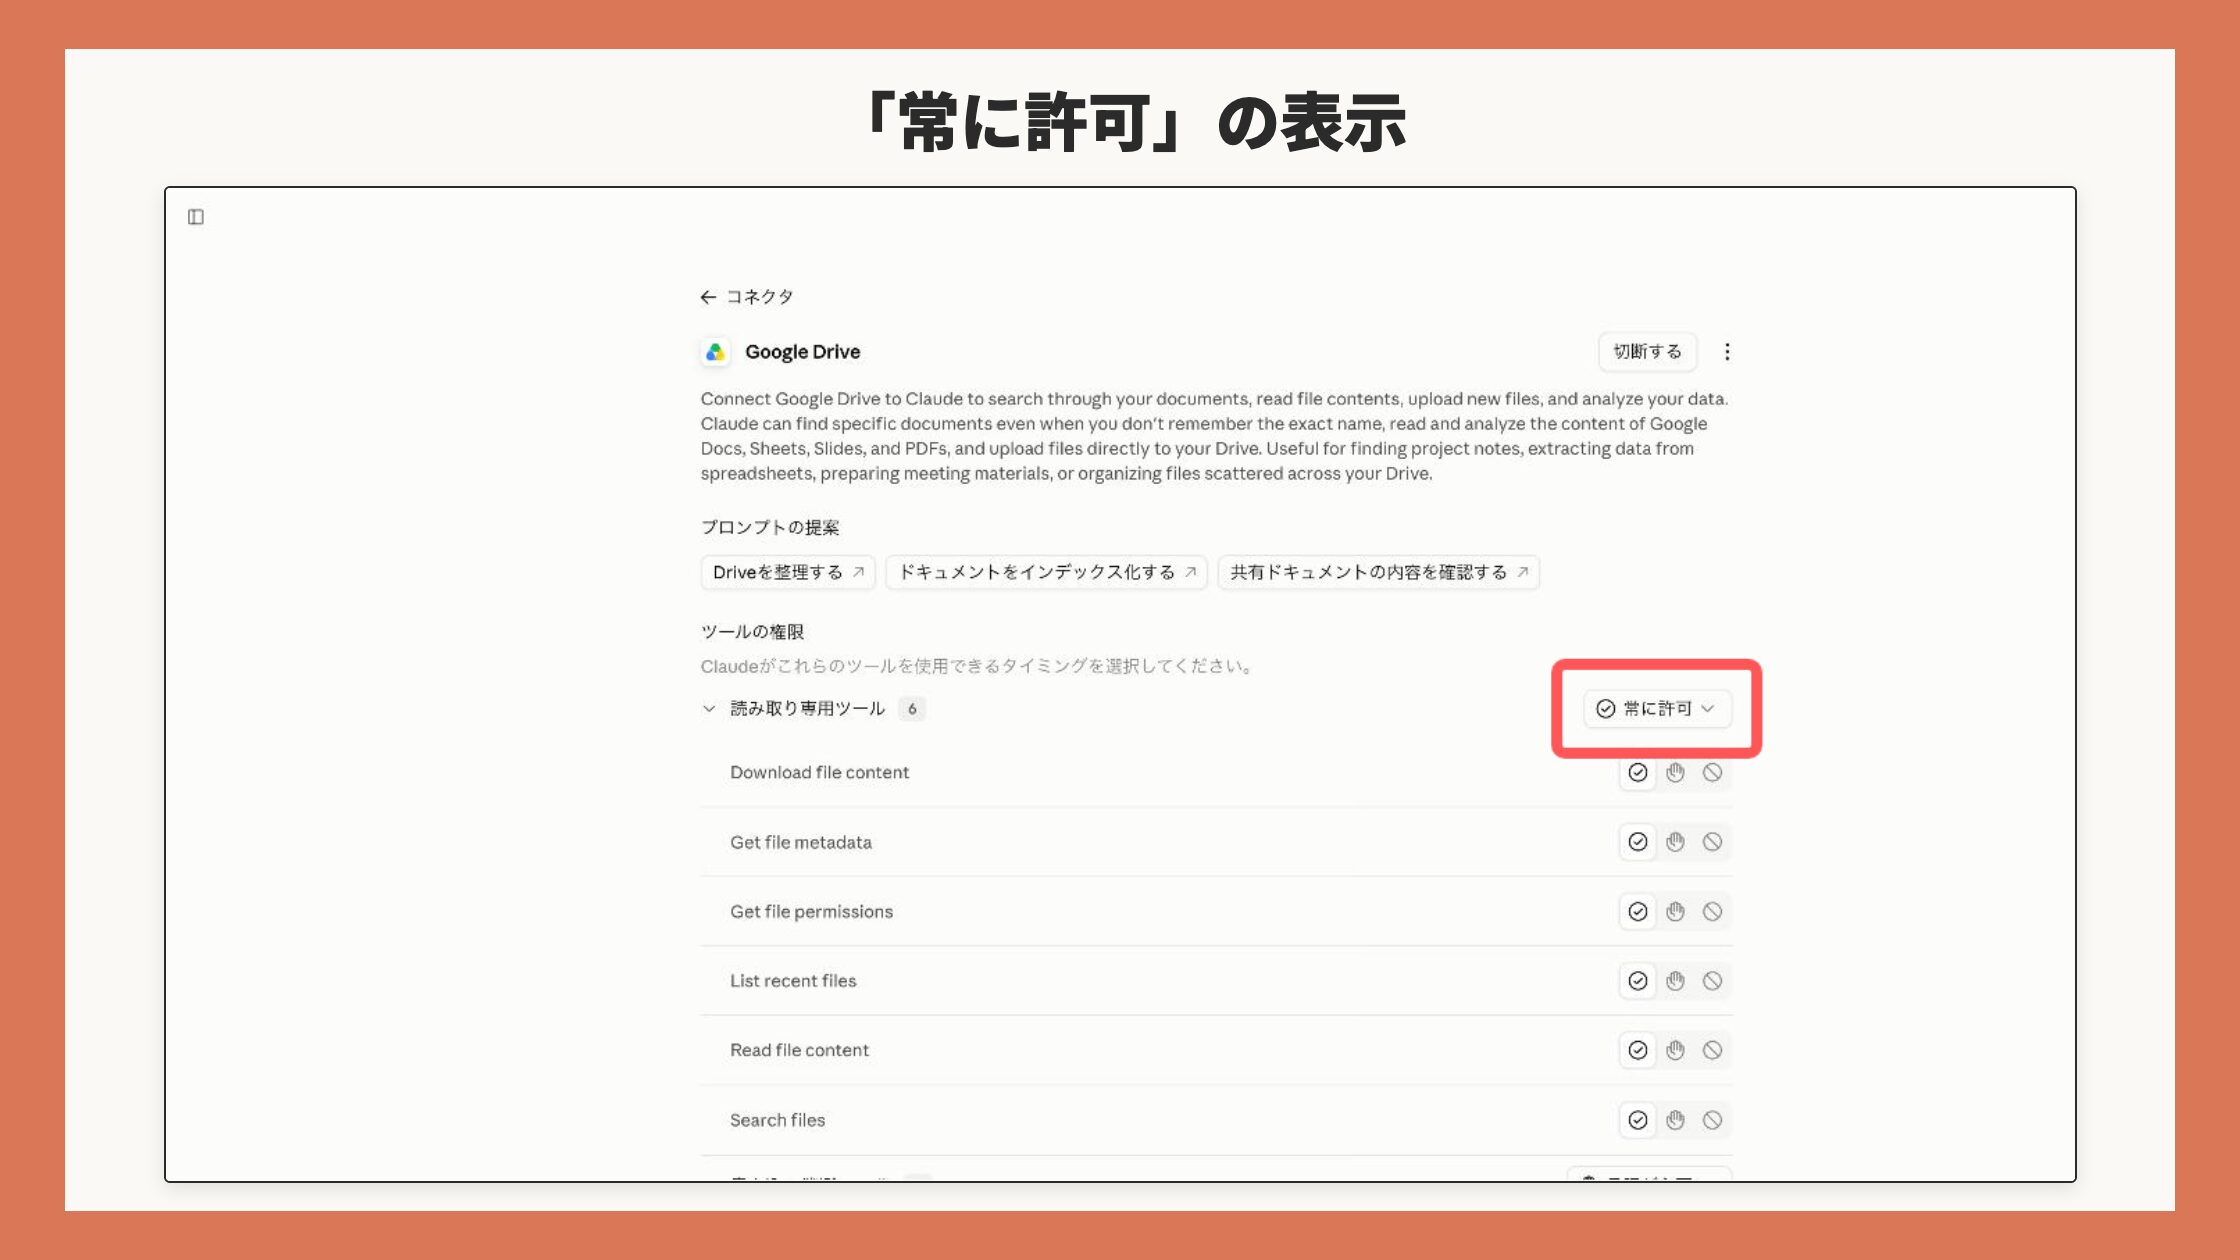2240x1260 pixels.
Task: Click the tool count badge 6
Action: tap(912, 709)
